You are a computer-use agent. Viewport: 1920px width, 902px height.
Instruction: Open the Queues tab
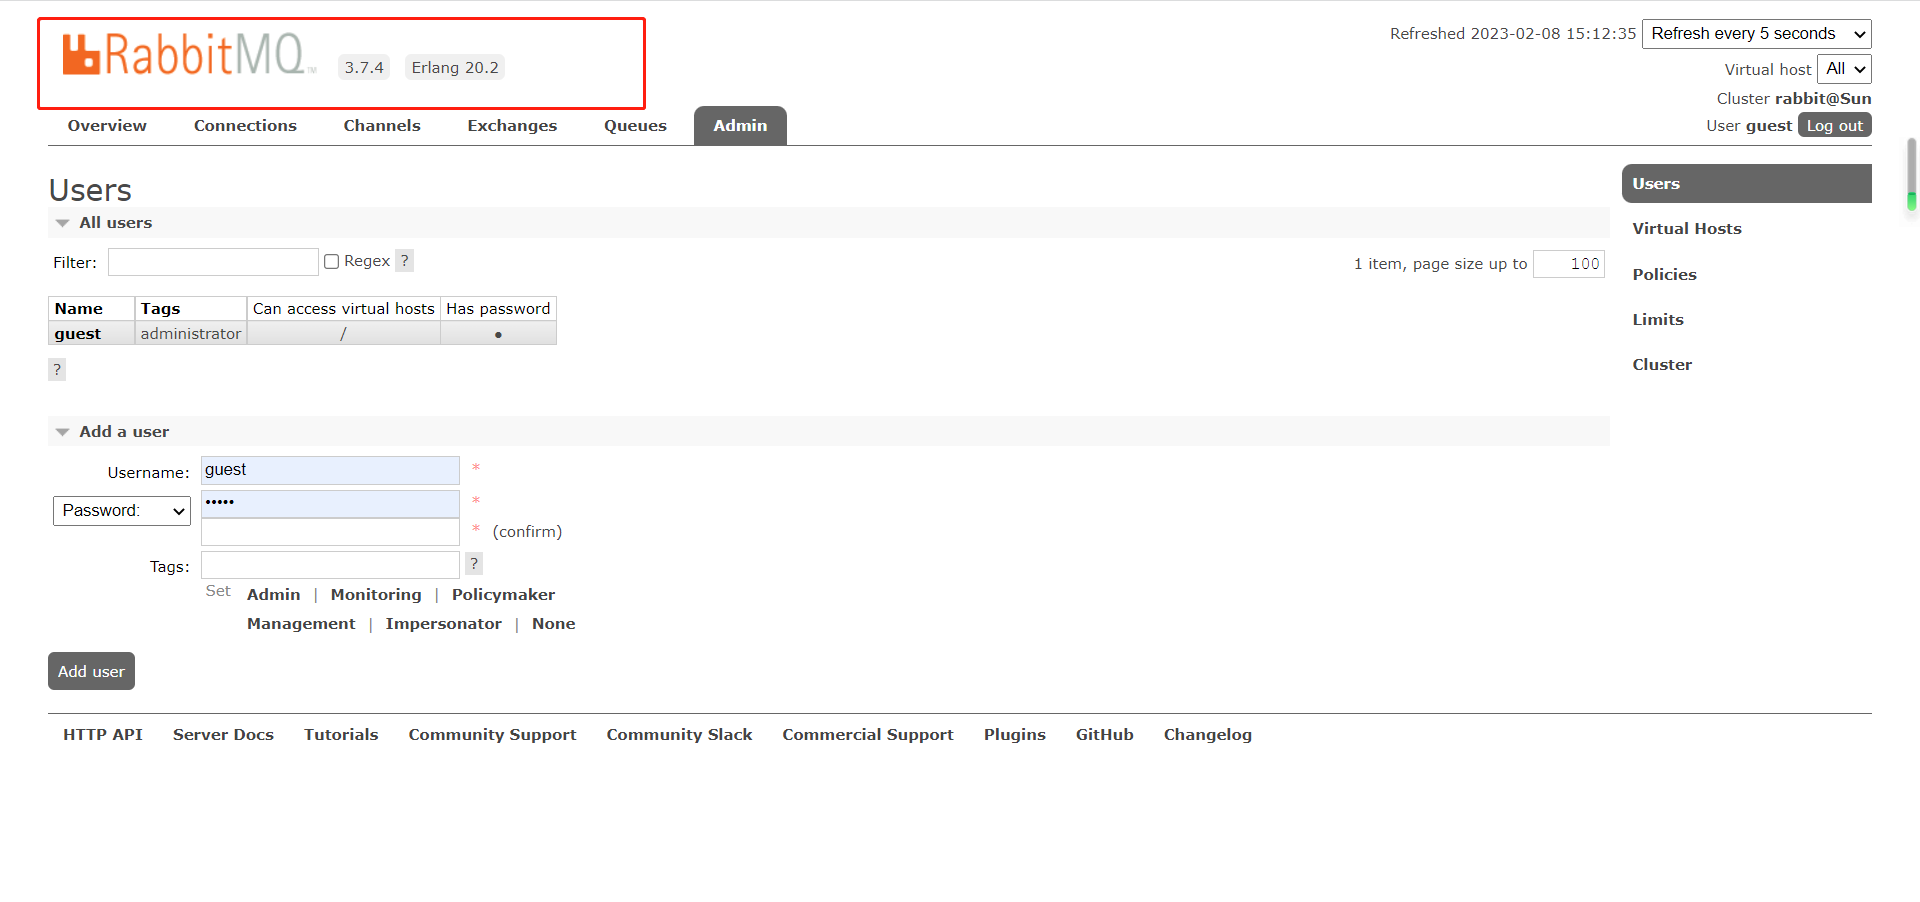click(x=635, y=126)
